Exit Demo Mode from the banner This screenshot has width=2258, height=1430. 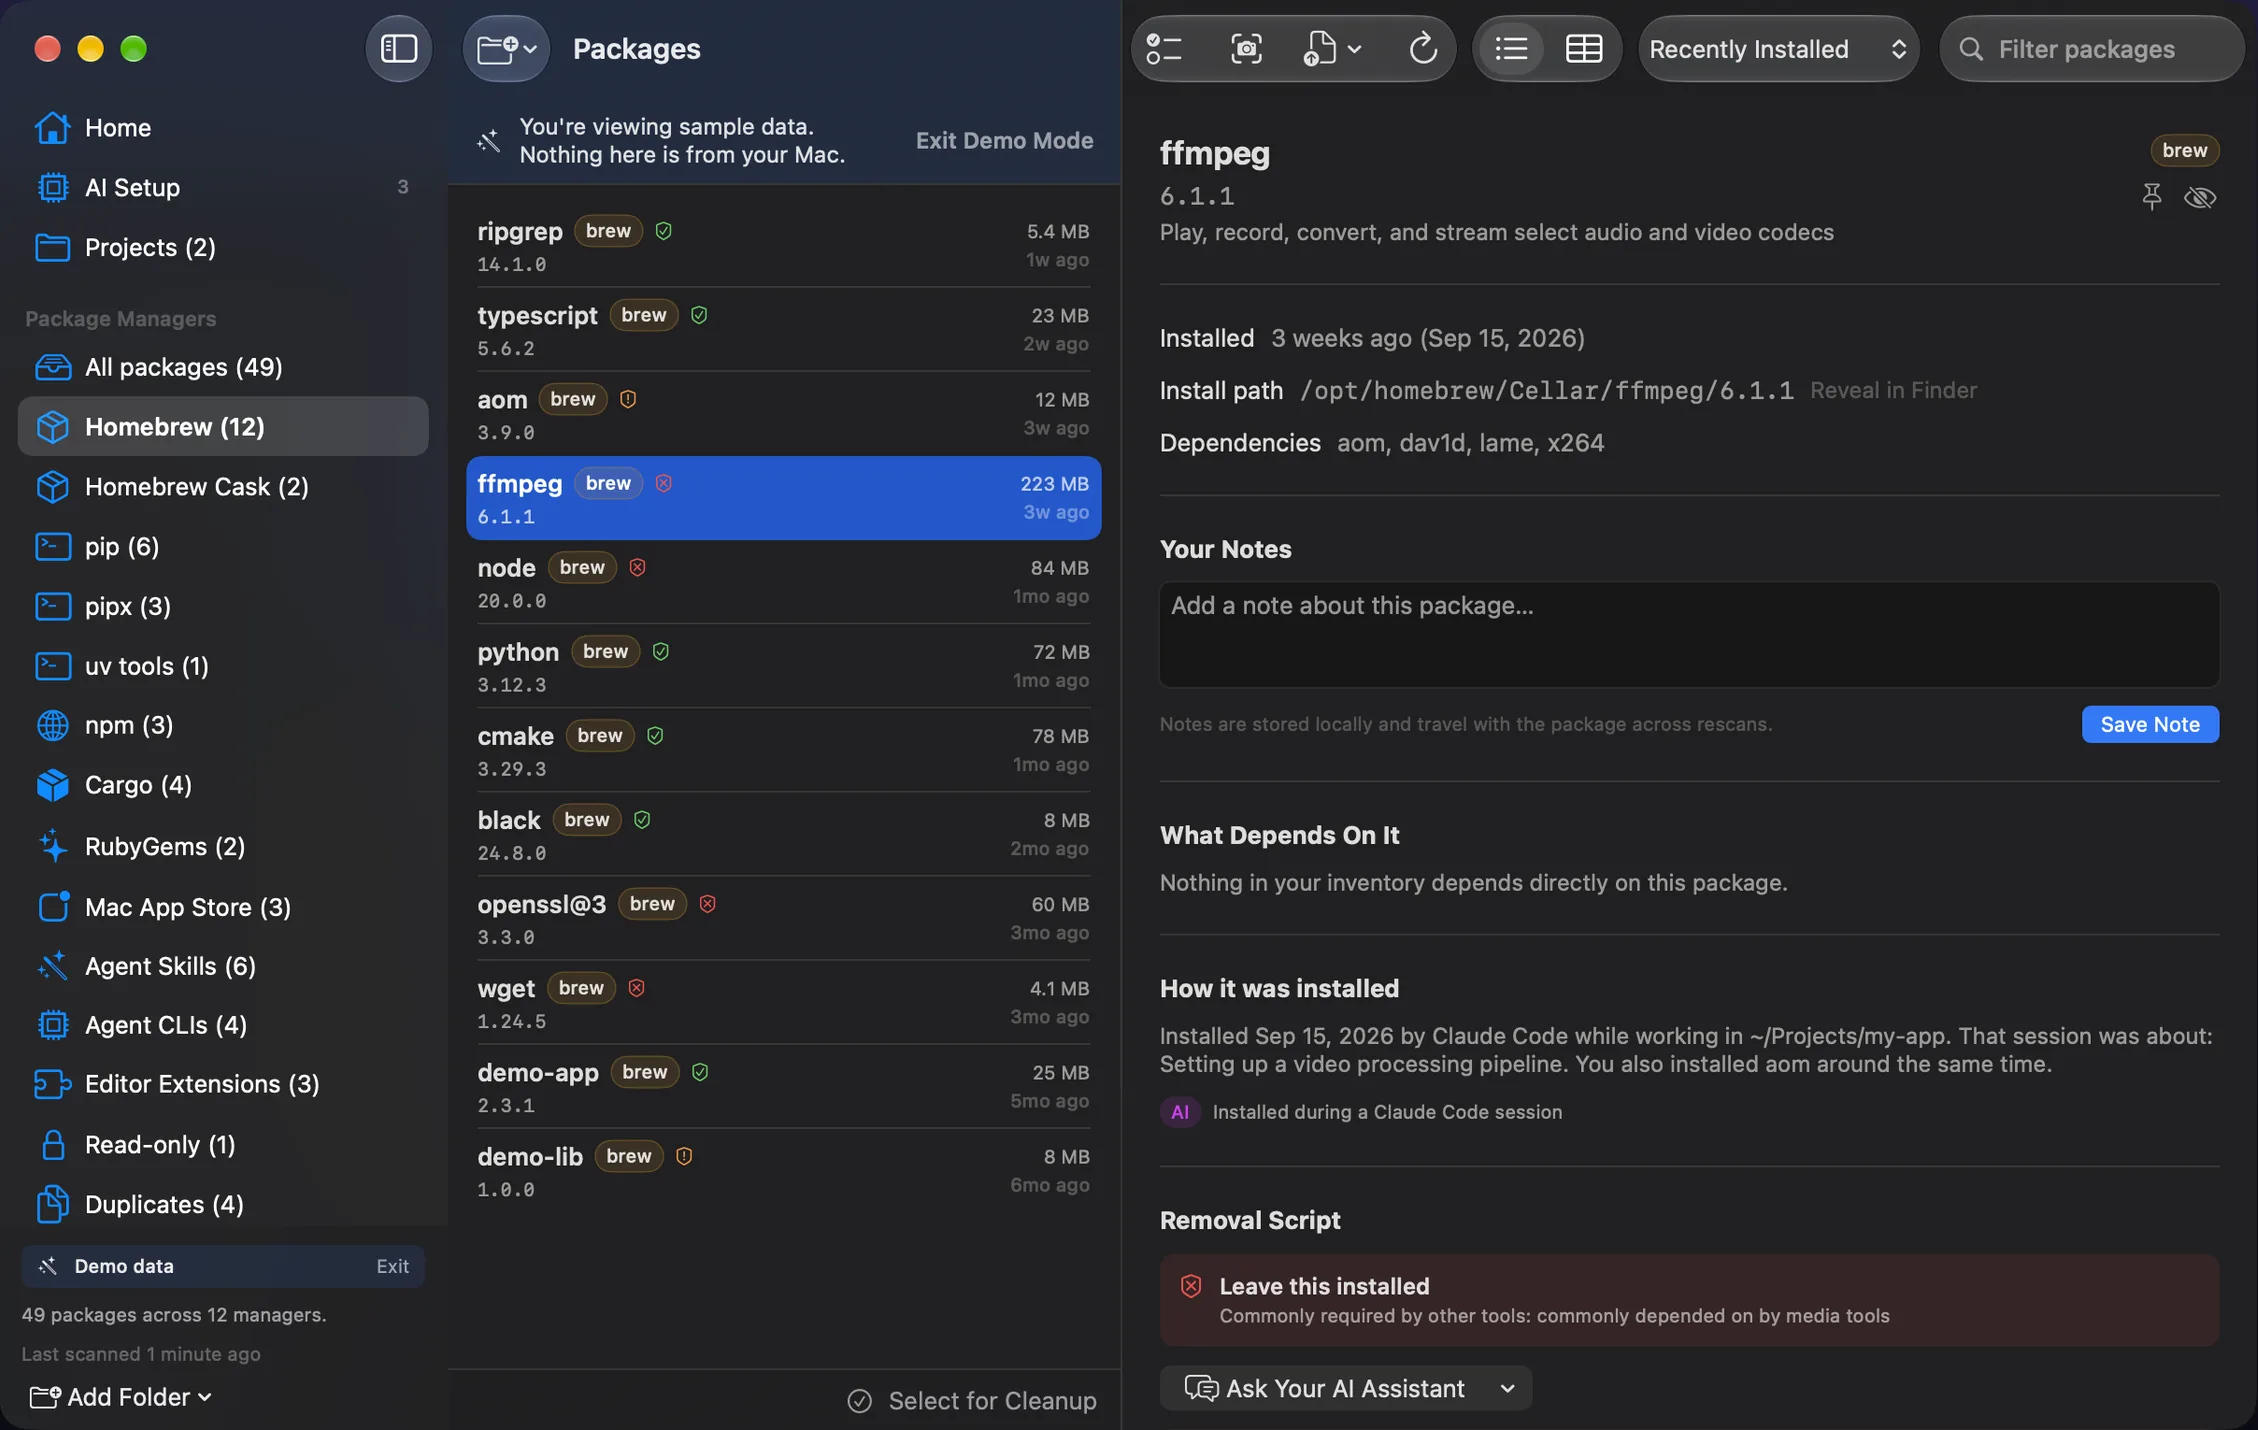pos(1004,140)
